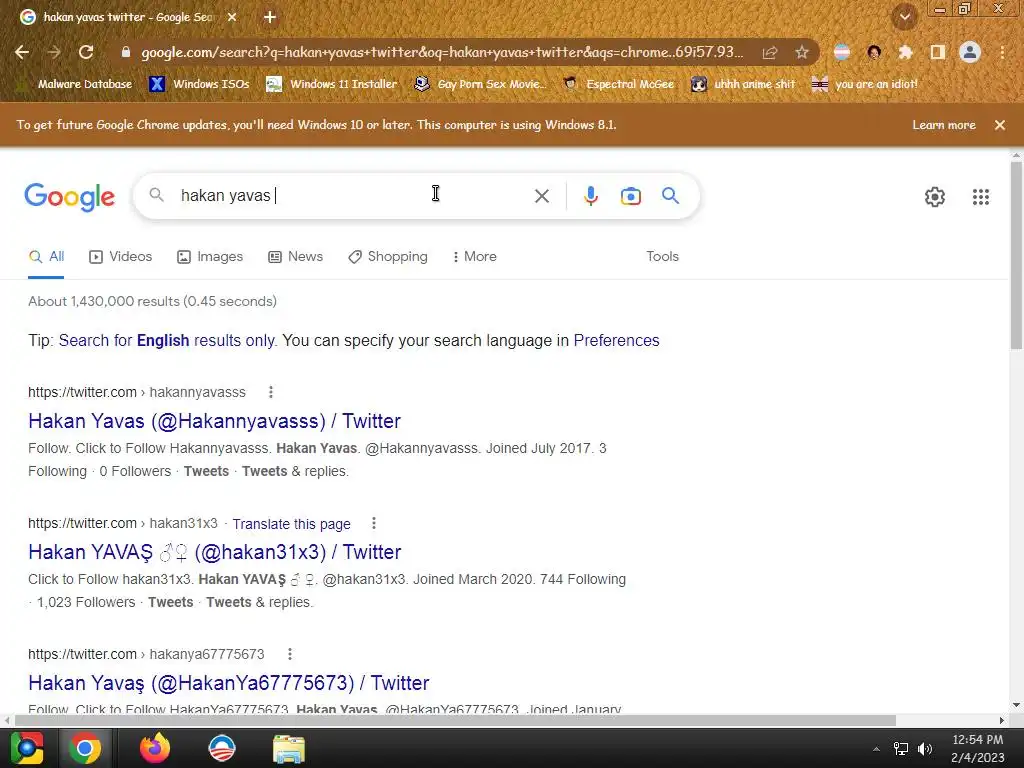This screenshot has width=1024, height=768.
Task: Expand the More search filters
Action: 475,257
